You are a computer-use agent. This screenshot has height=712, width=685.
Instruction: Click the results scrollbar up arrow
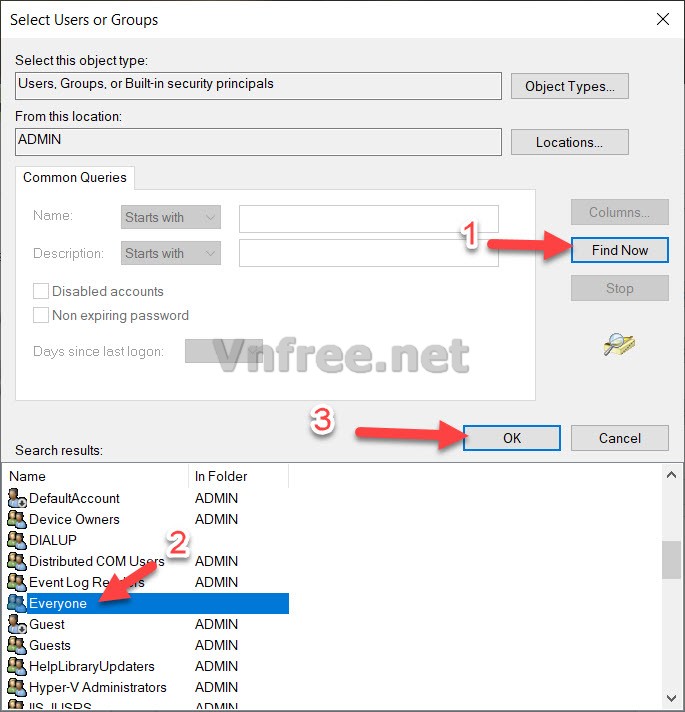pyautogui.click(x=671, y=475)
